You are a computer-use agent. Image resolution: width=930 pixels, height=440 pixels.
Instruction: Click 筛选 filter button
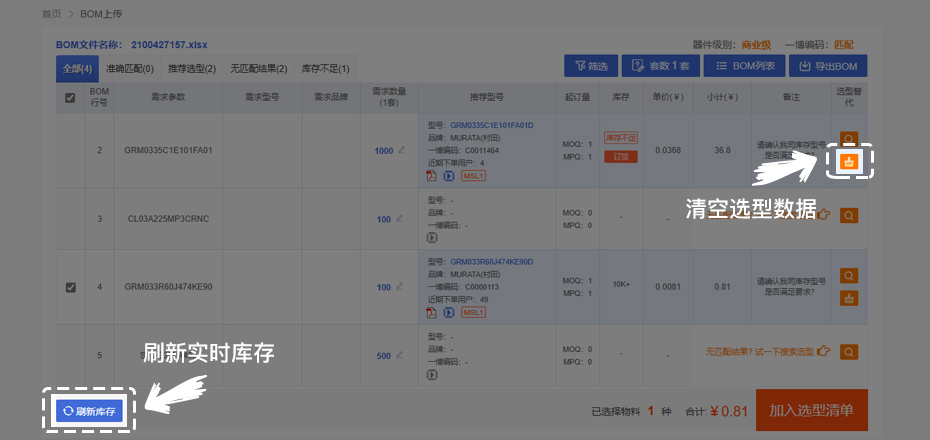591,66
